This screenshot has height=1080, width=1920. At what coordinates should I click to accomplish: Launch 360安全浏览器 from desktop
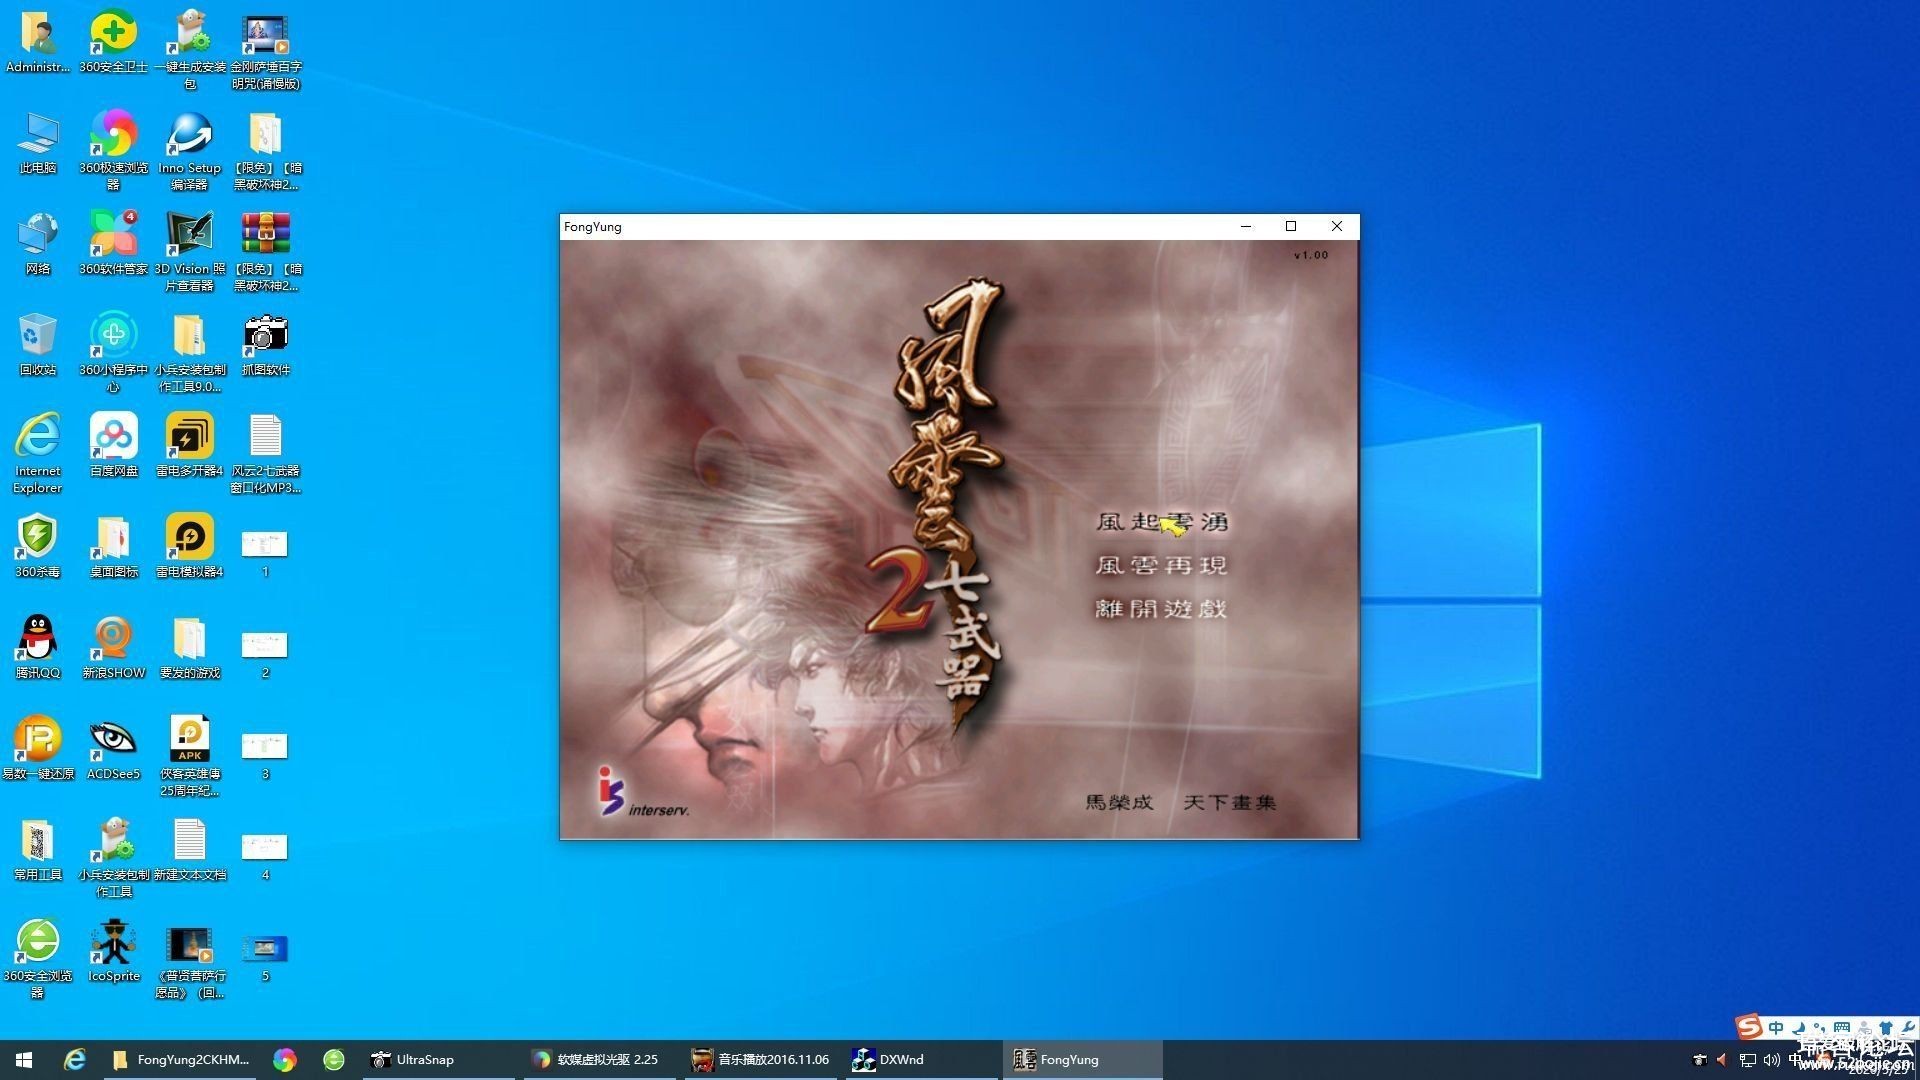(38, 958)
